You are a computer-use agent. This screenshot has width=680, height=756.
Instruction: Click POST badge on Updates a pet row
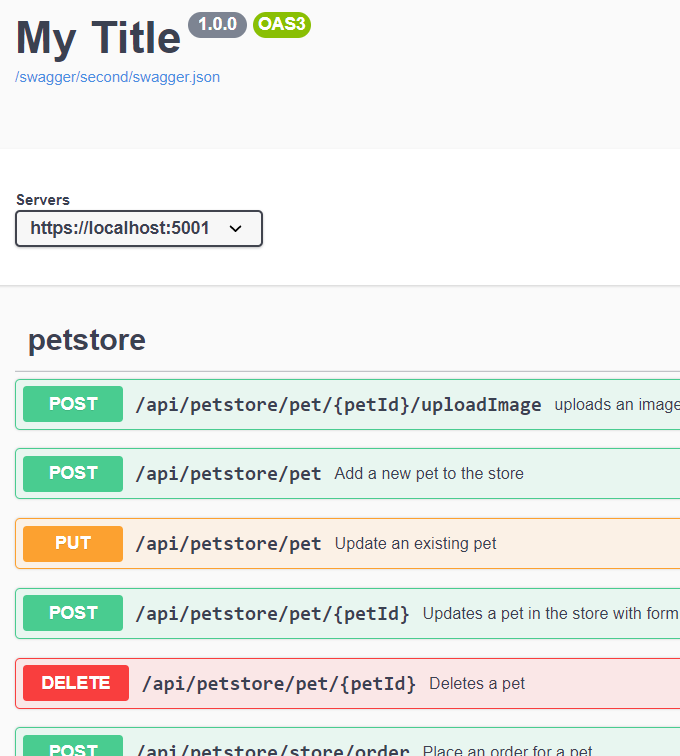coord(73,613)
